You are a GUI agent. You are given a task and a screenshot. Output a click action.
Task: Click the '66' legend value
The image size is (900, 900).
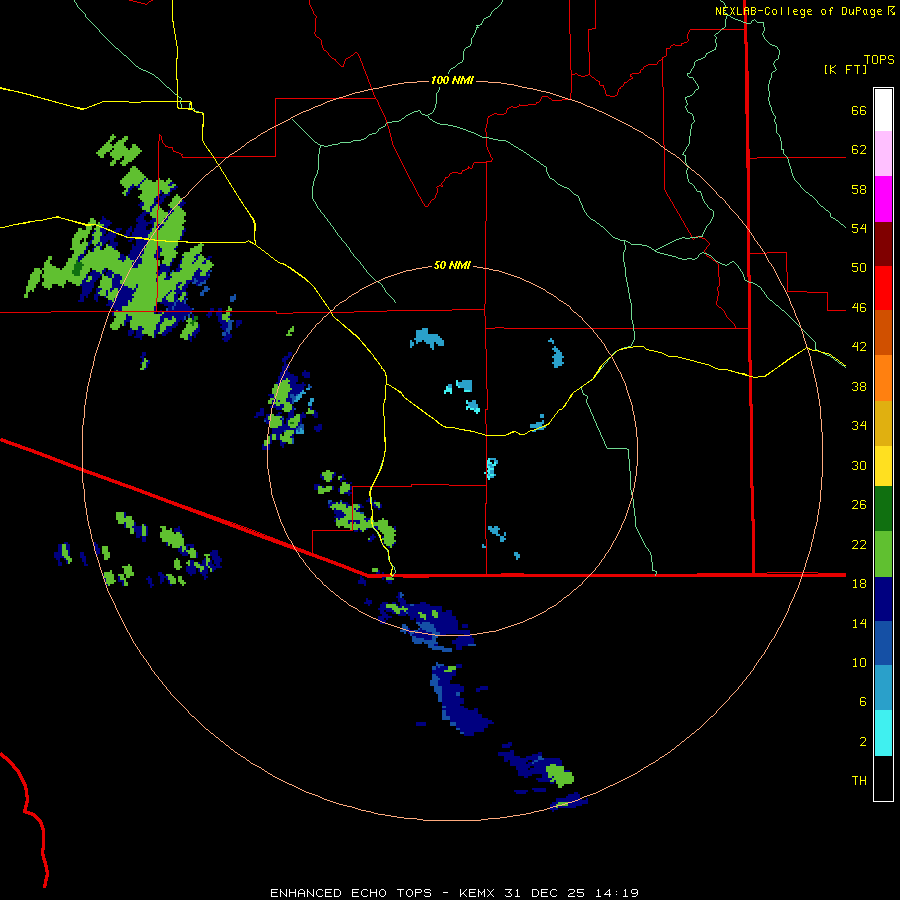859,111
